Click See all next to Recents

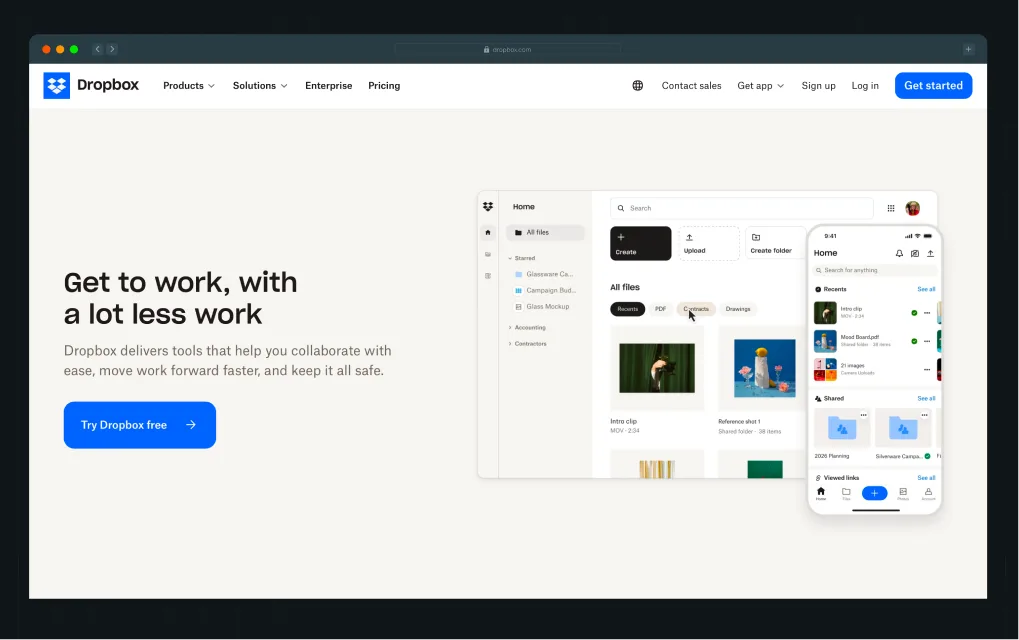[926, 289]
